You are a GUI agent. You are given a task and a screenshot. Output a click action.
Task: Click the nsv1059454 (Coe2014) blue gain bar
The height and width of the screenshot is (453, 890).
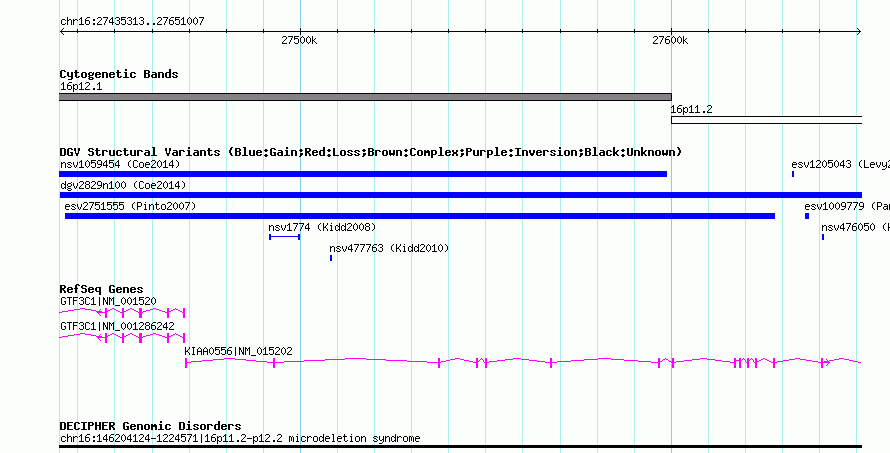point(363,174)
